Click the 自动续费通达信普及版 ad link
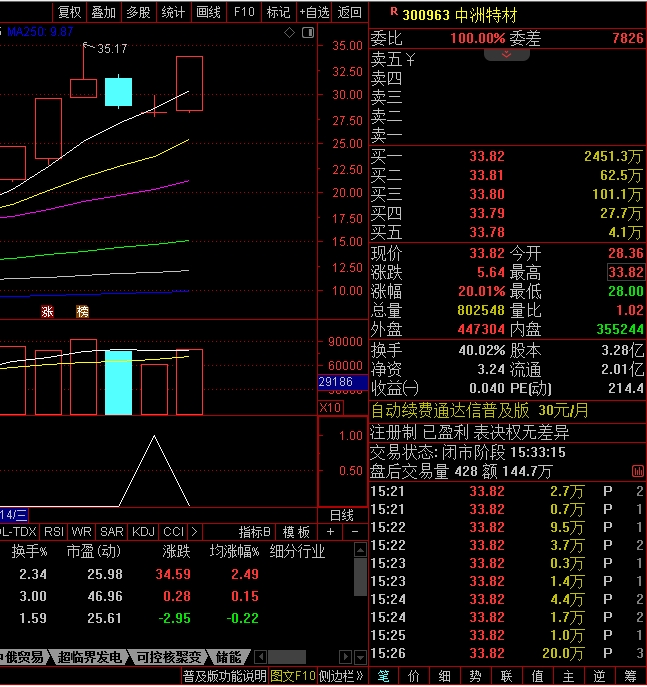The image size is (647, 687). pyautogui.click(x=479, y=411)
